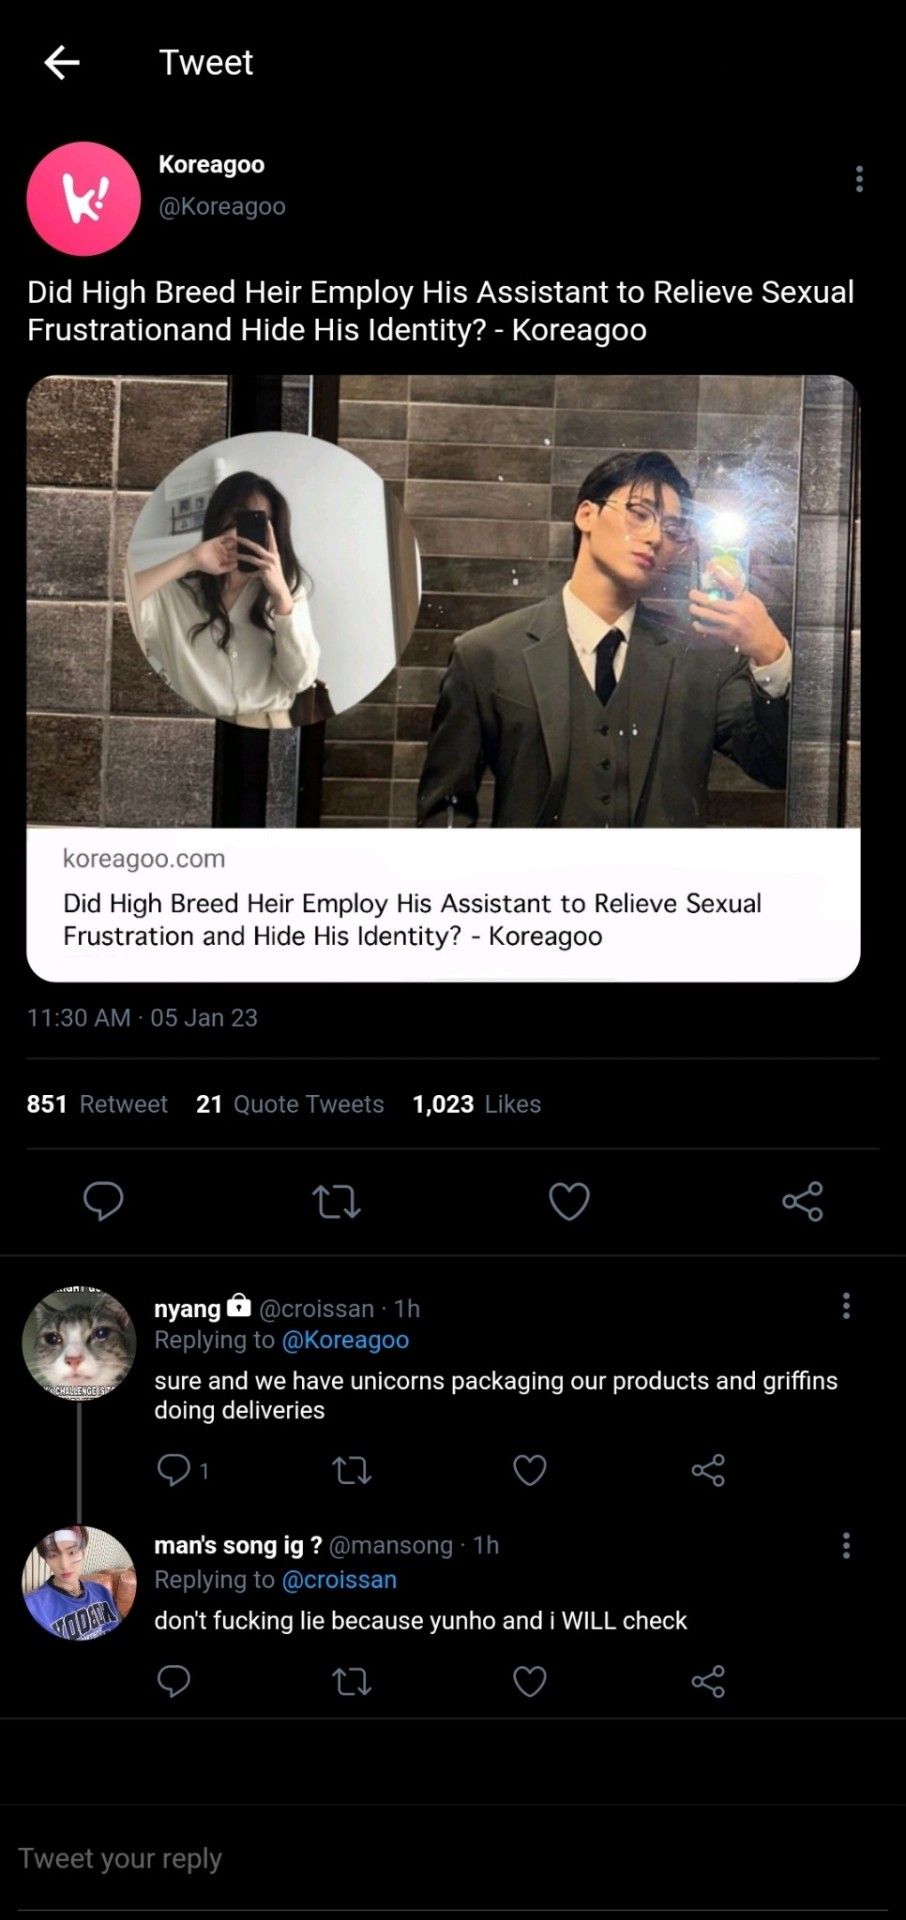The image size is (906, 1920).
Task: Reply to the main Koreagoo tweet
Action: (x=103, y=1201)
